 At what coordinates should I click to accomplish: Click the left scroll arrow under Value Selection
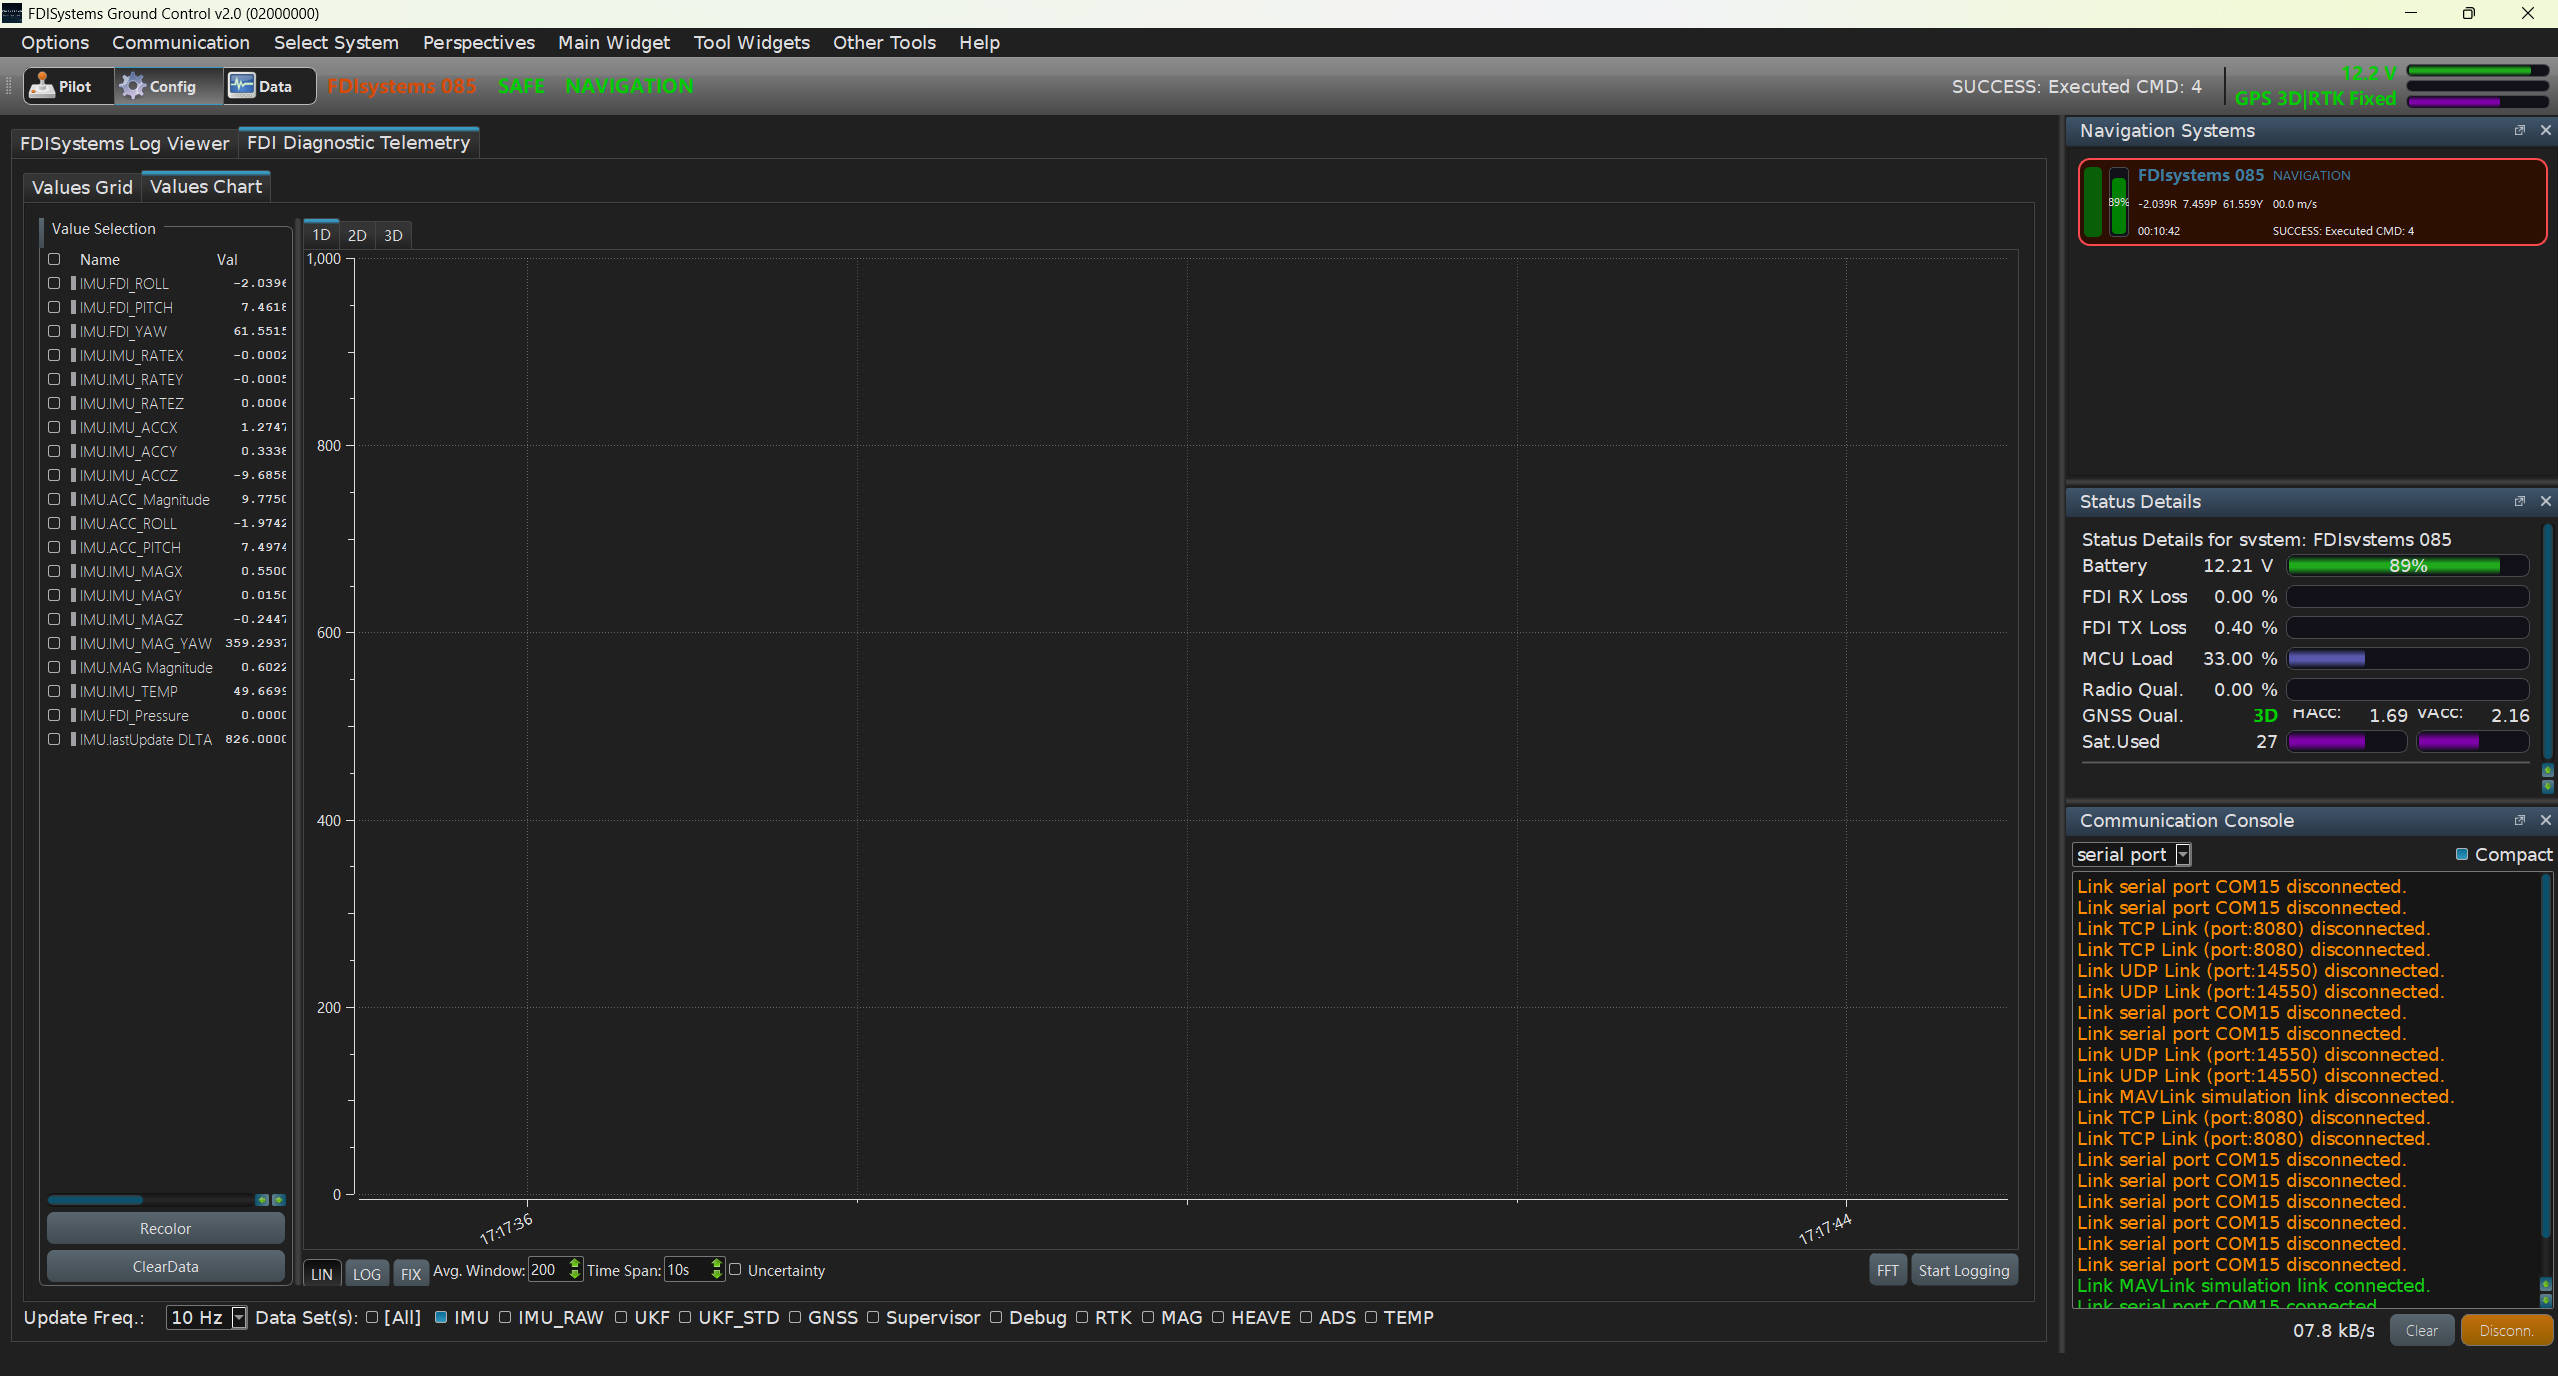point(262,1200)
